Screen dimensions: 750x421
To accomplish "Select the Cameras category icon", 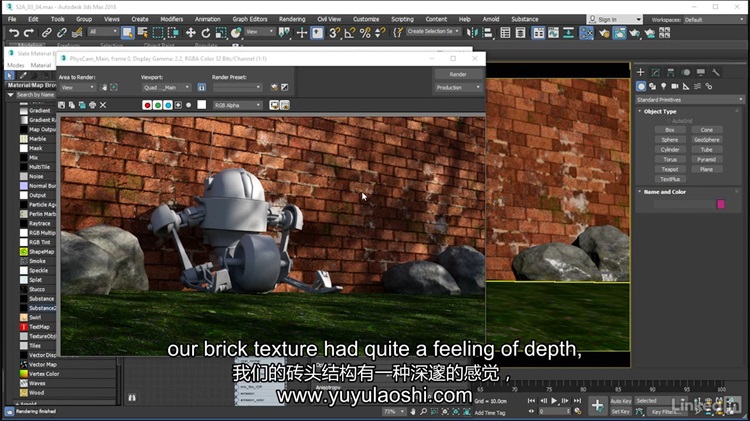I will pos(674,86).
